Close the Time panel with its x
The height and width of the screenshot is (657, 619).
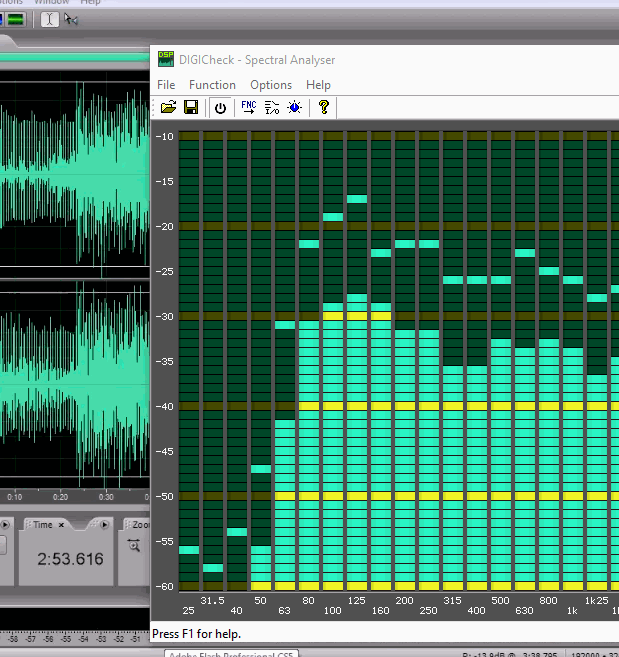pyautogui.click(x=61, y=525)
